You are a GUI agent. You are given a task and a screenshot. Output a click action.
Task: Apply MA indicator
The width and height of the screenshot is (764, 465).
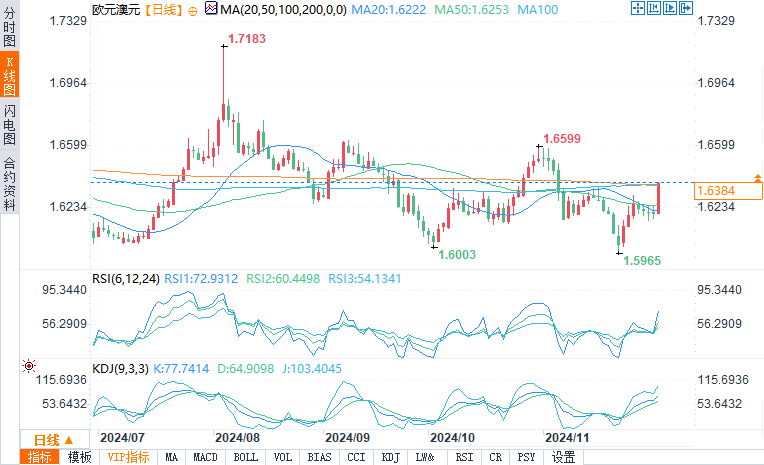pyautogui.click(x=172, y=457)
